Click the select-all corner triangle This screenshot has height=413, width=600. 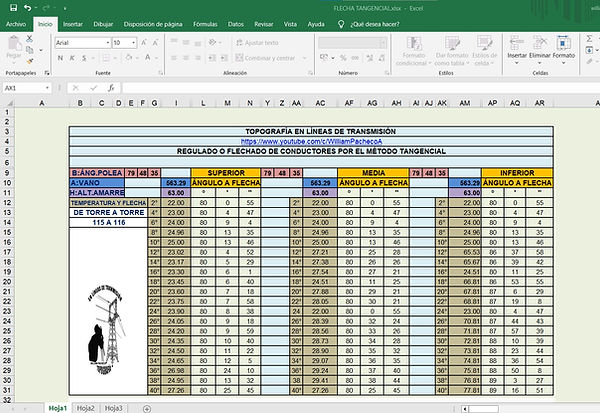point(10,103)
